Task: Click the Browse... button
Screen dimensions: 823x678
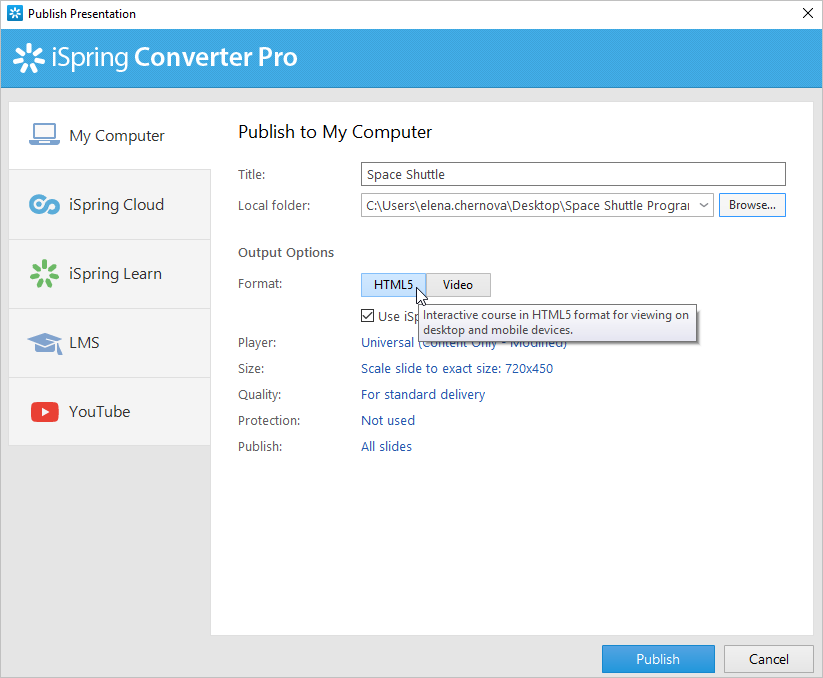Action: (752, 205)
